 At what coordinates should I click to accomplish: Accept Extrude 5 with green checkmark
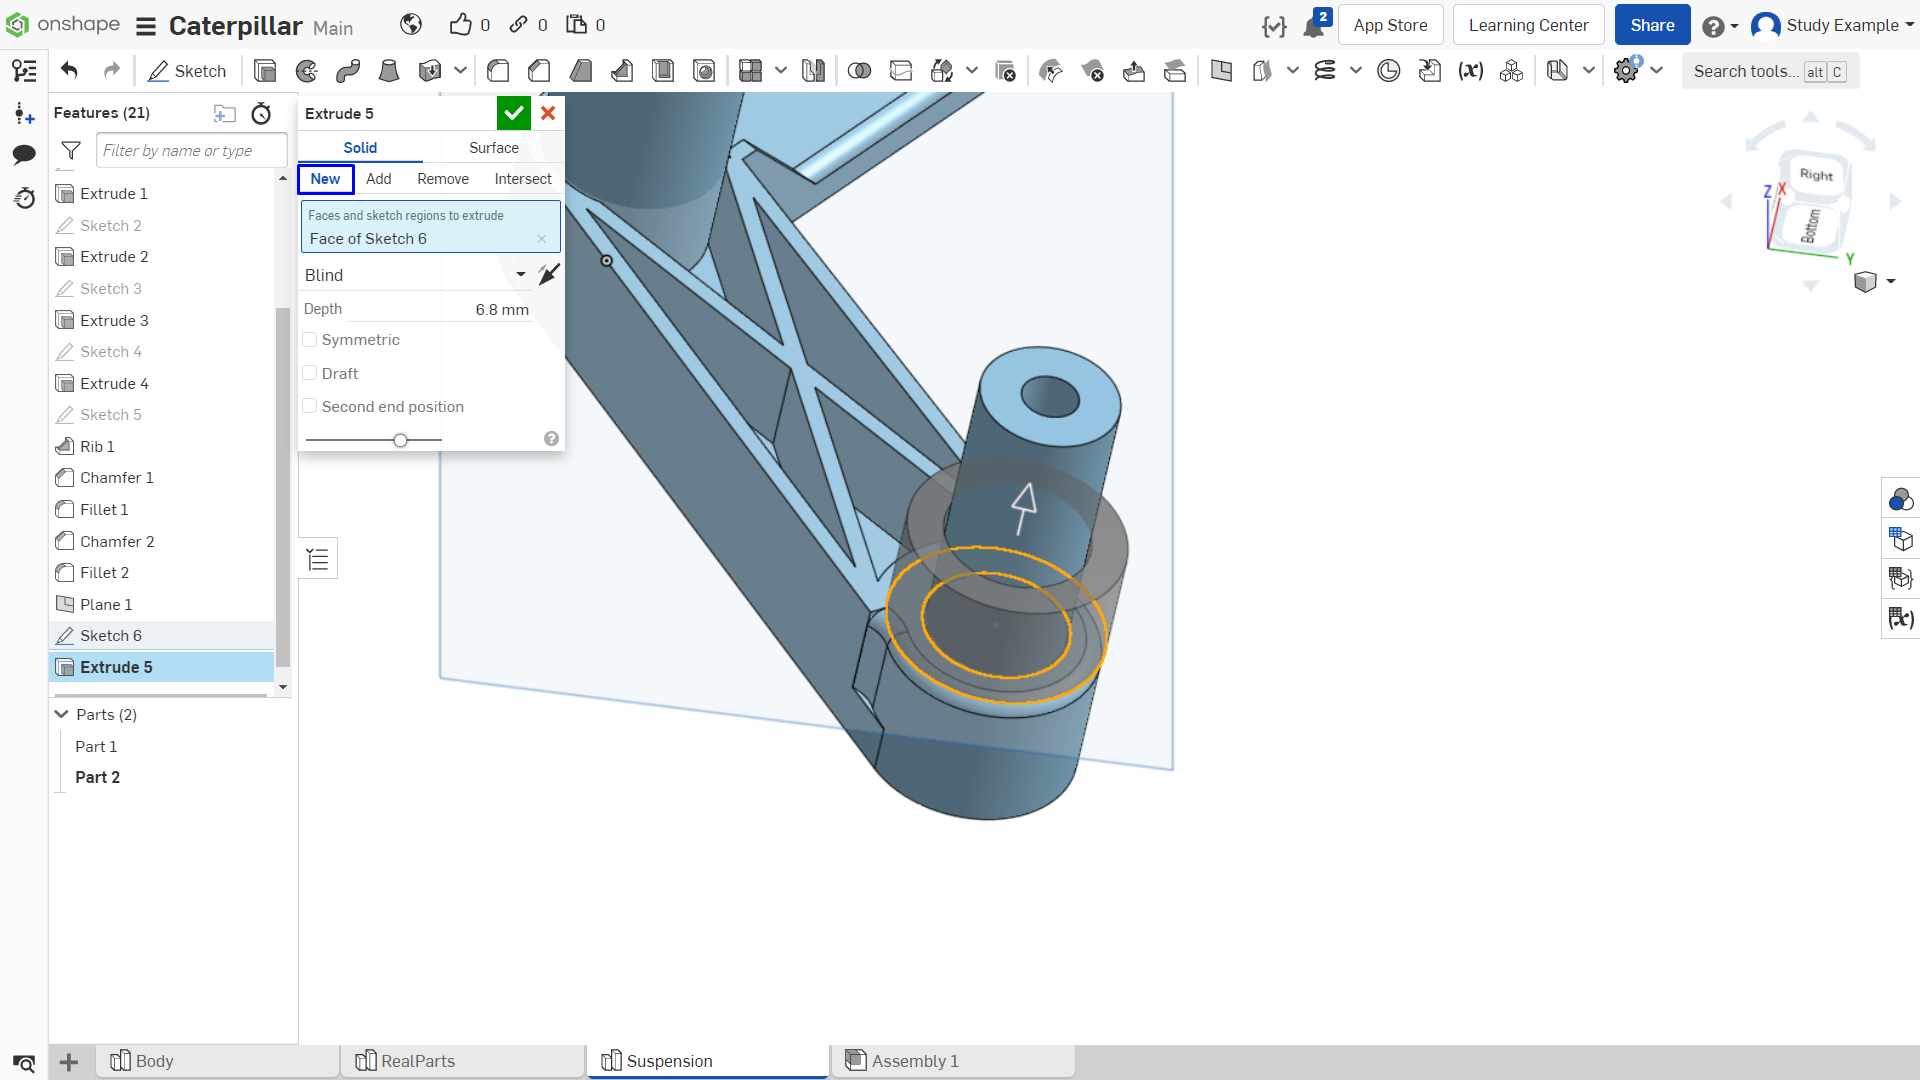click(514, 113)
